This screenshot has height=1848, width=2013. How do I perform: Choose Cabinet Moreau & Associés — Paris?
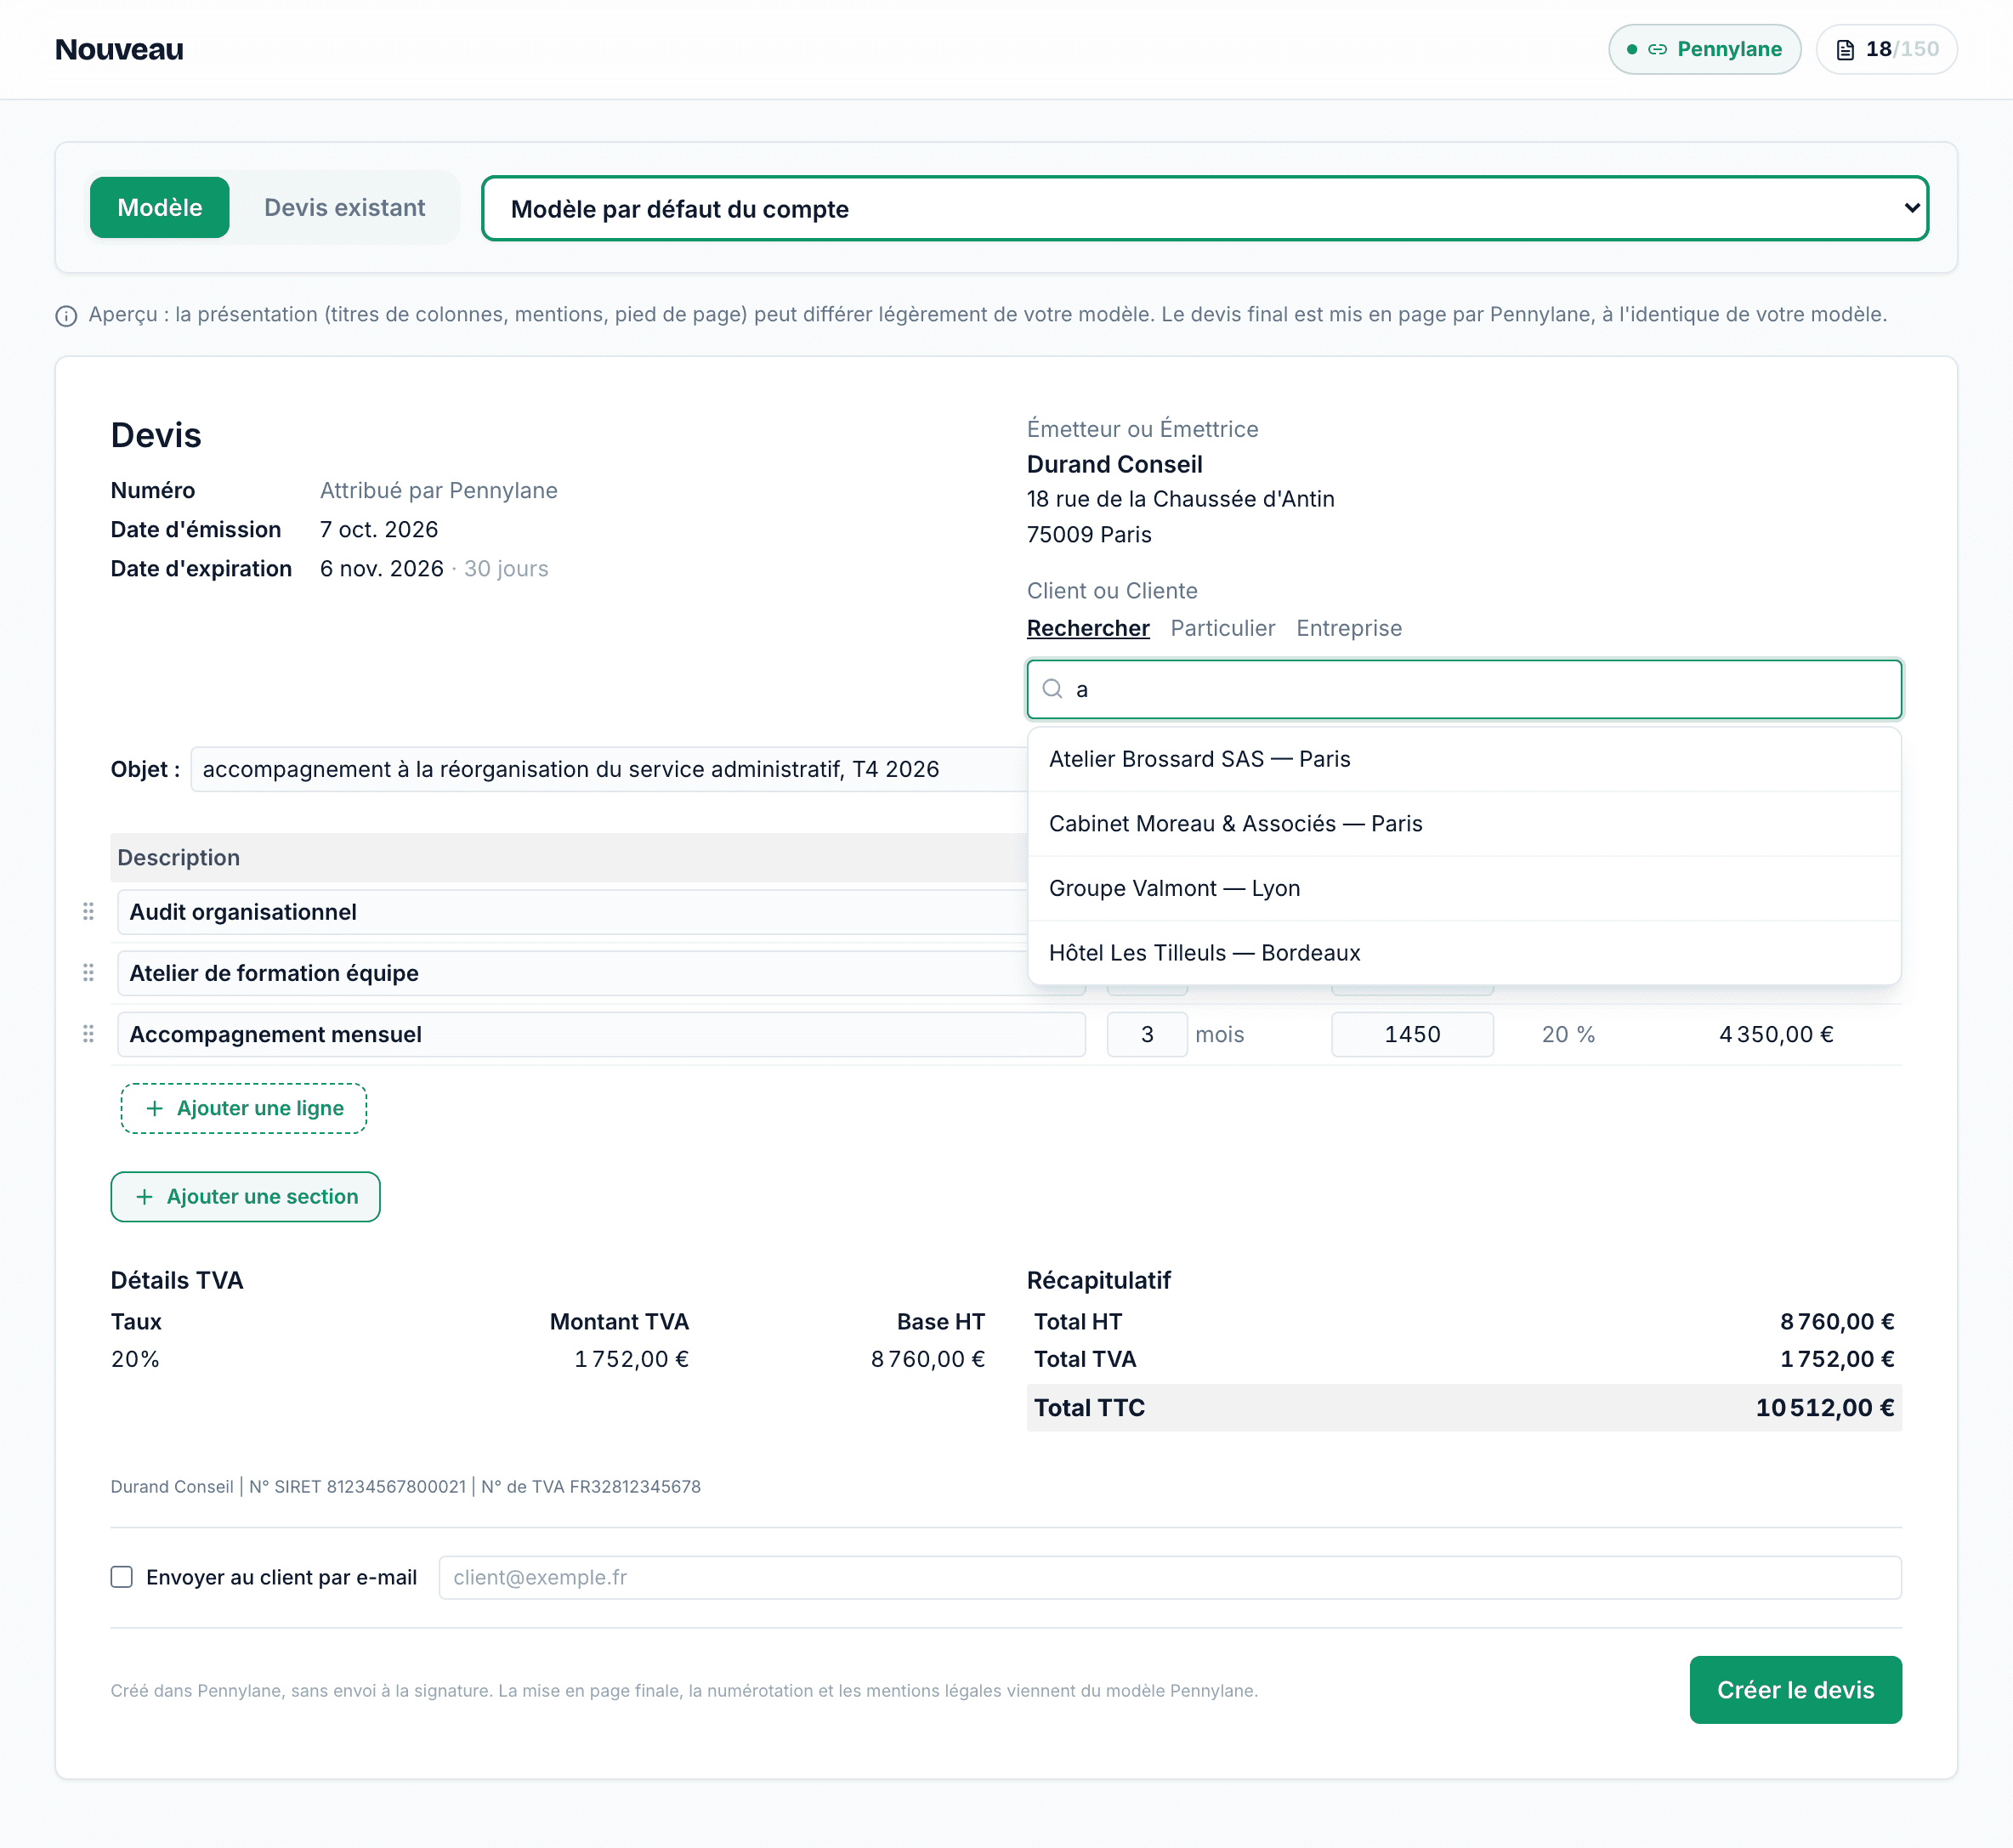1464,824
